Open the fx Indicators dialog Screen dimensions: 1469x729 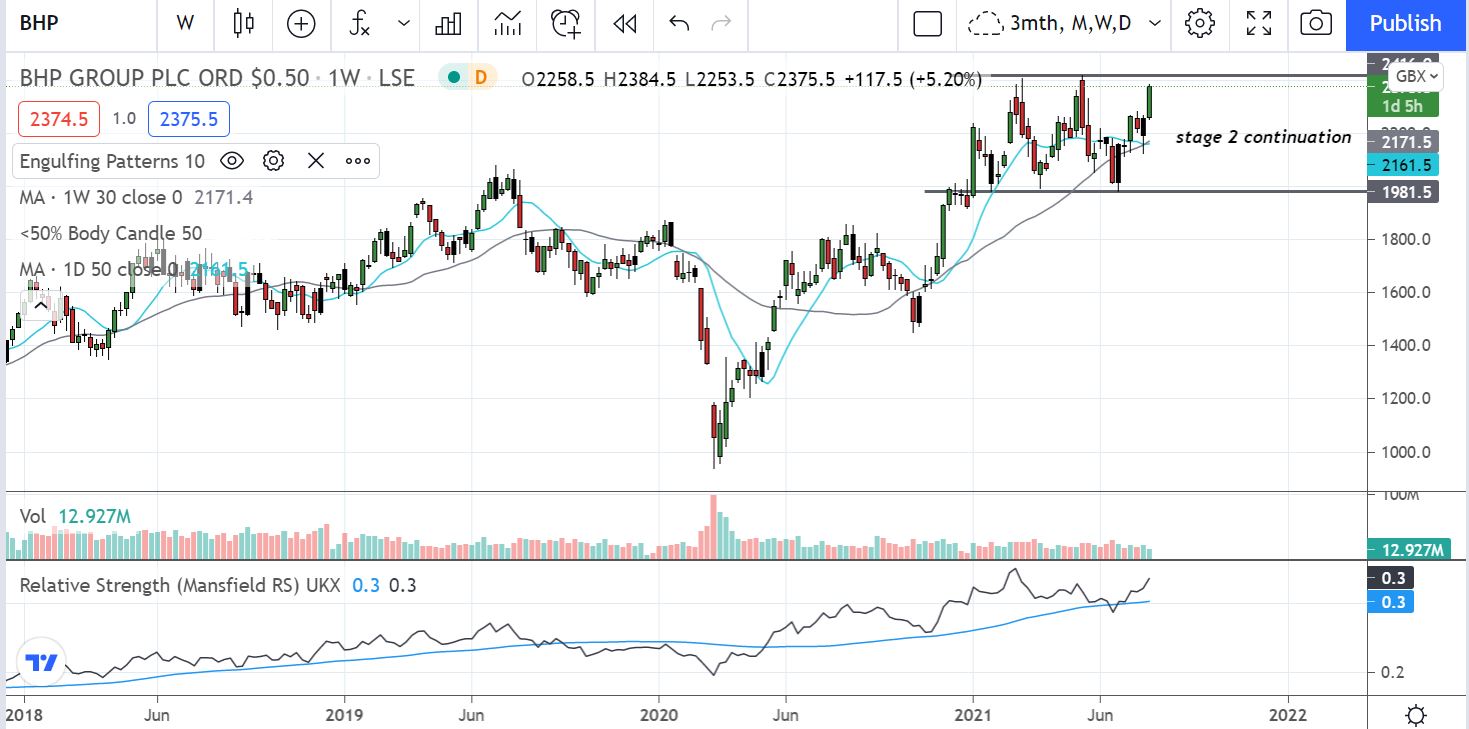[361, 23]
